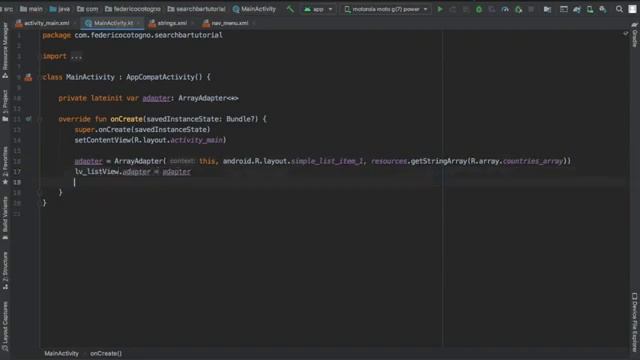Viewport: 640px width, 360px height.
Task: Click the override gutter icon beside onCreate
Action: pyautogui.click(x=28, y=119)
